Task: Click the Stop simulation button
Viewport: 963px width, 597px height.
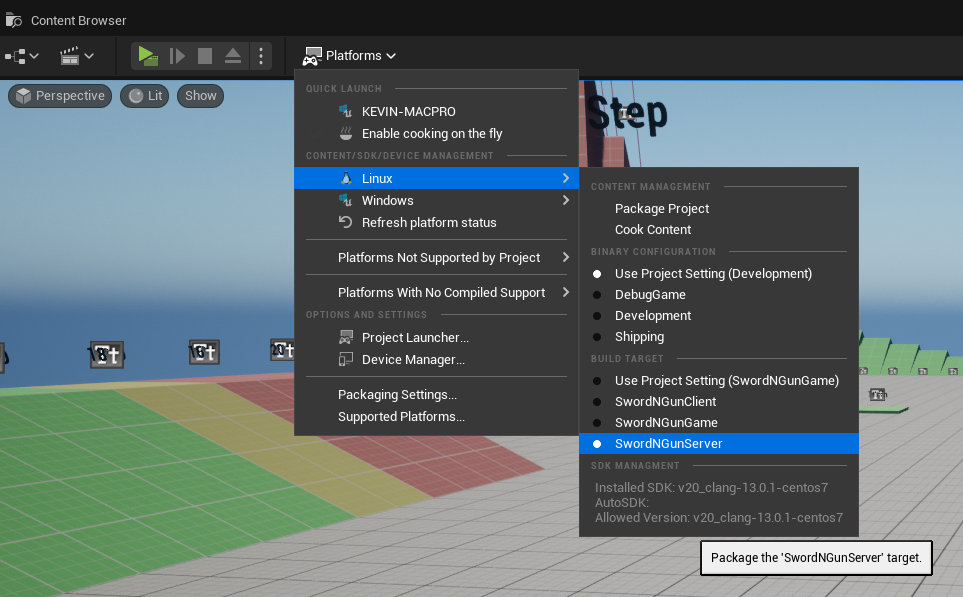Action: pyautogui.click(x=205, y=56)
